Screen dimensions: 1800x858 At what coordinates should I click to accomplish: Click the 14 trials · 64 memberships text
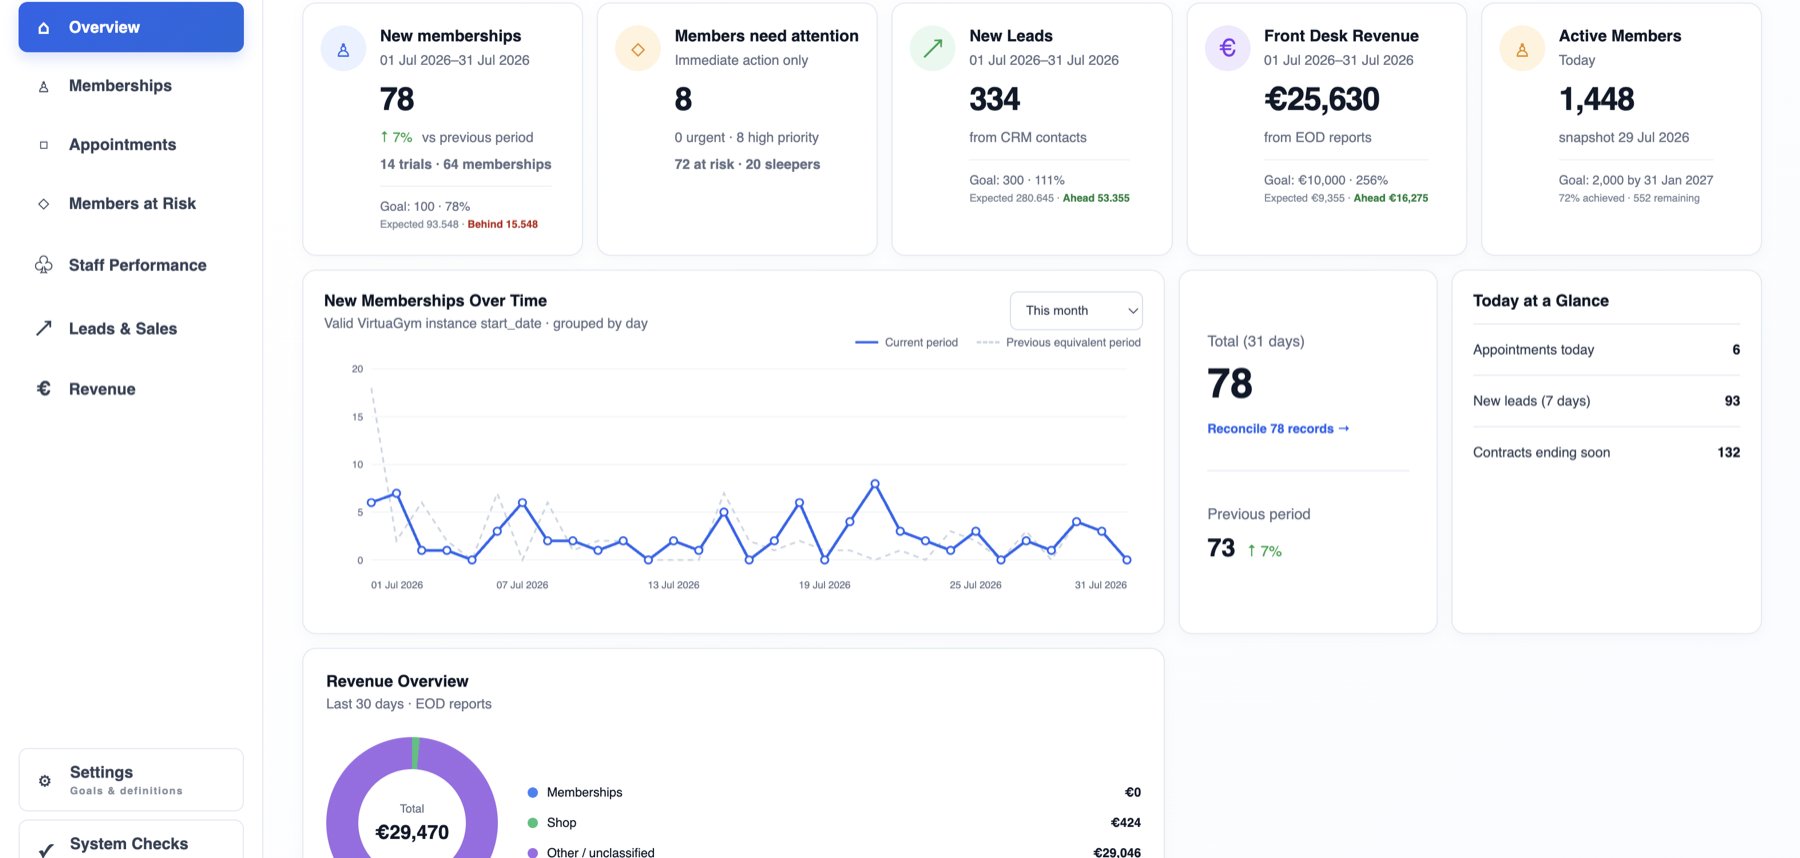pyautogui.click(x=465, y=165)
